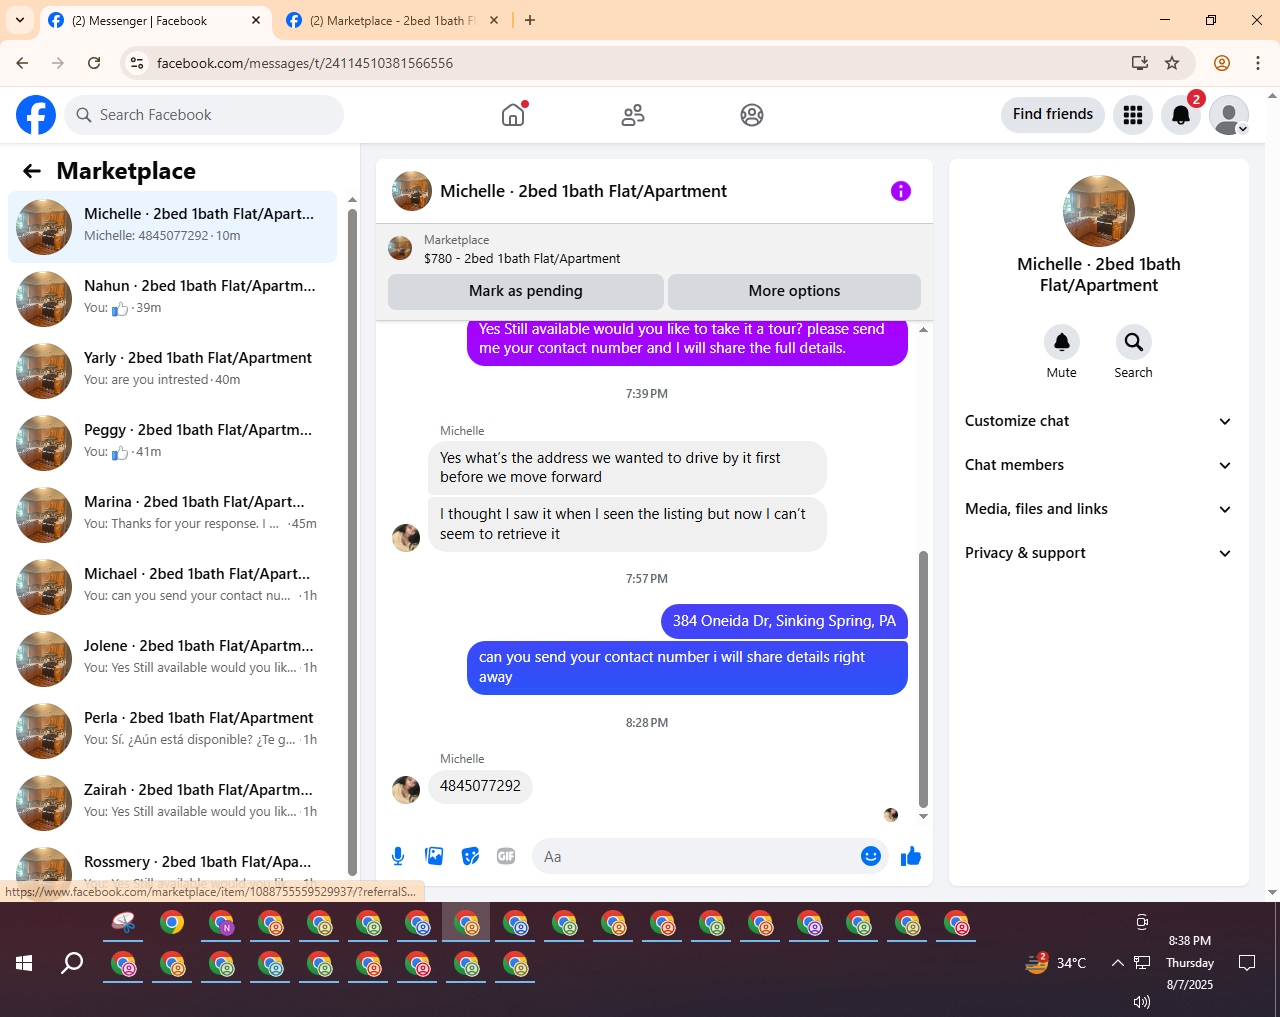Click the chat messages scrollbar
This screenshot has width=1280, height=1017.
coord(923,679)
